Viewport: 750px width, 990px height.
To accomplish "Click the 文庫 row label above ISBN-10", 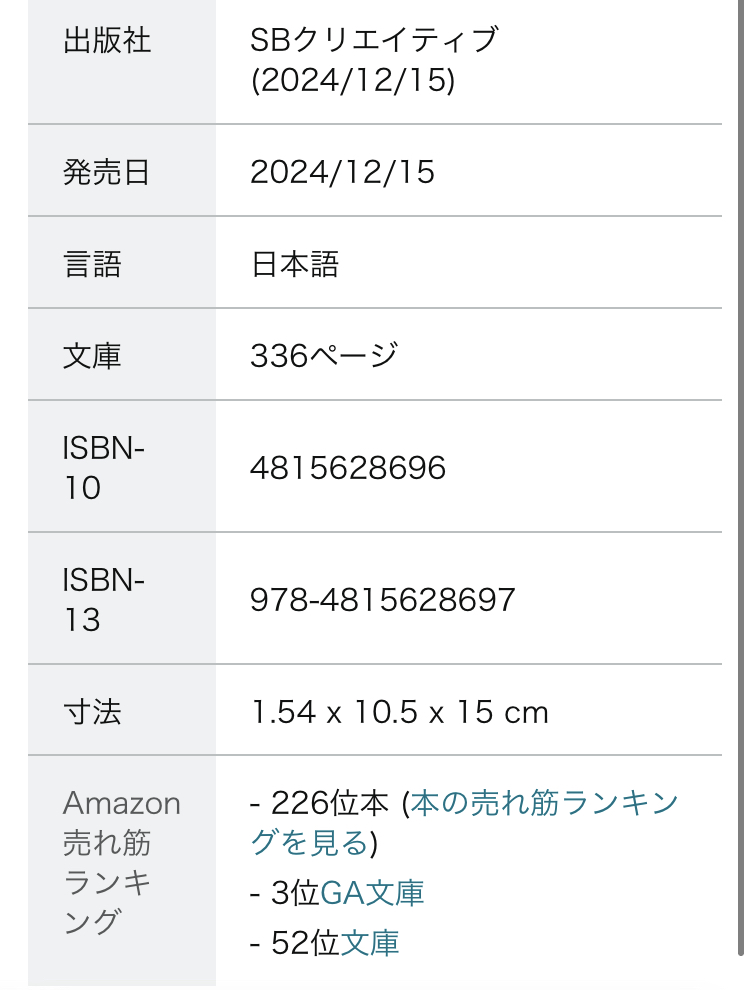I will (x=92, y=356).
